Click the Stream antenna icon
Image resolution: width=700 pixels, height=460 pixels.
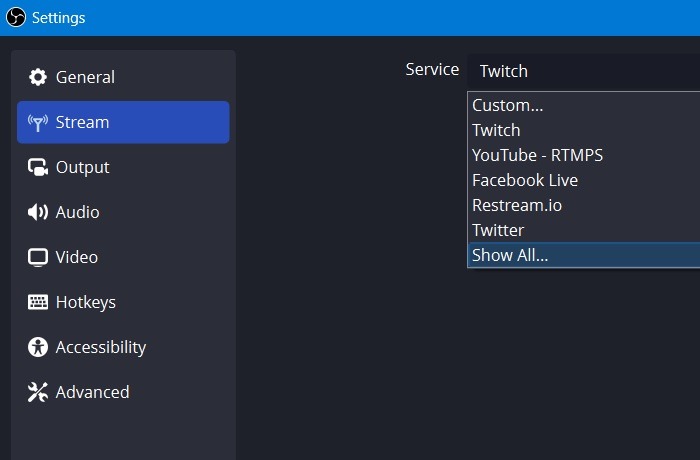(x=38, y=122)
